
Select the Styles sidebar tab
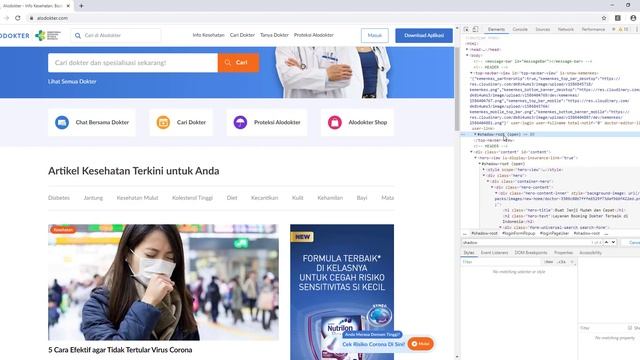tap(469, 253)
